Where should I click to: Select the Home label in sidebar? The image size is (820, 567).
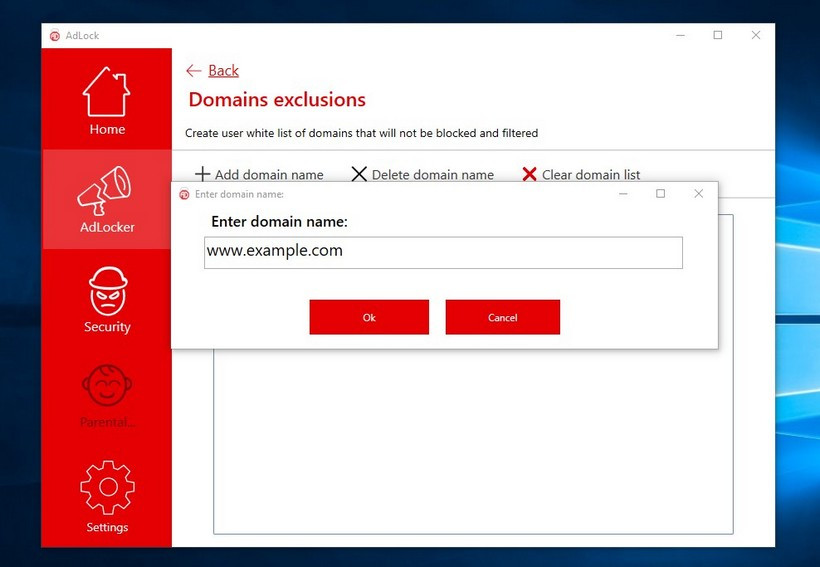point(107,129)
